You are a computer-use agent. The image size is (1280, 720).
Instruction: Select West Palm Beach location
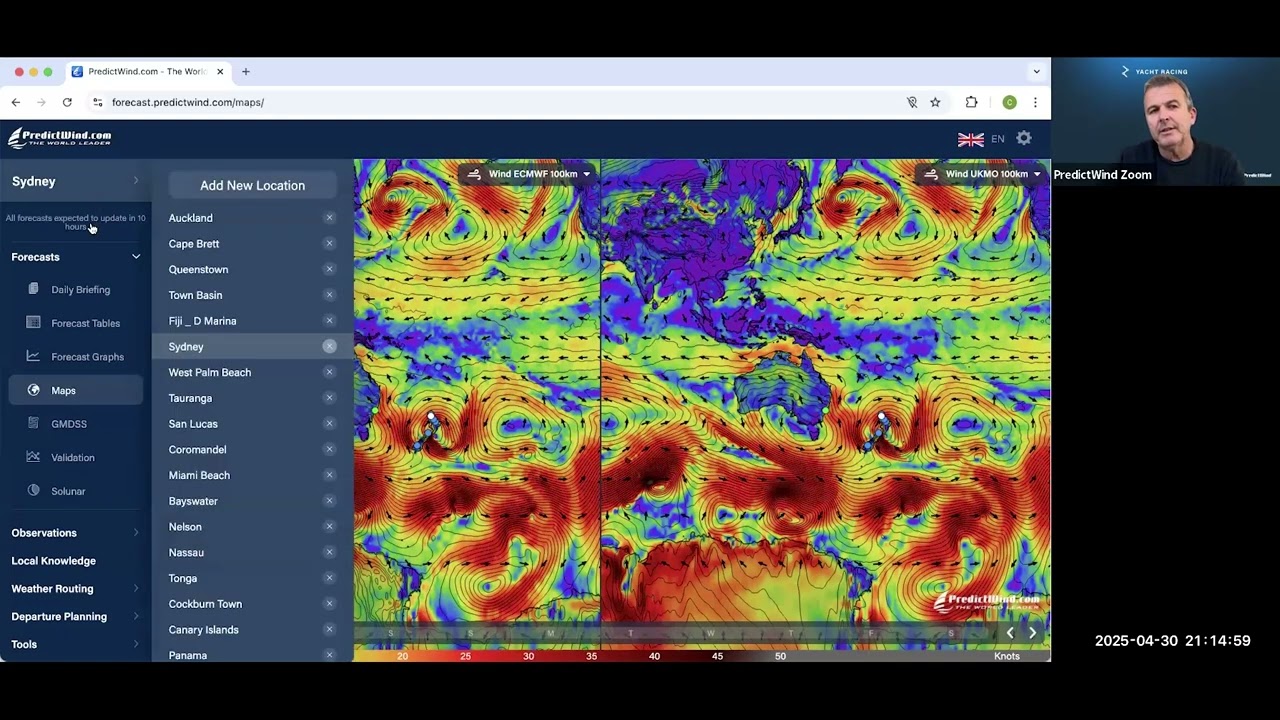coord(209,372)
